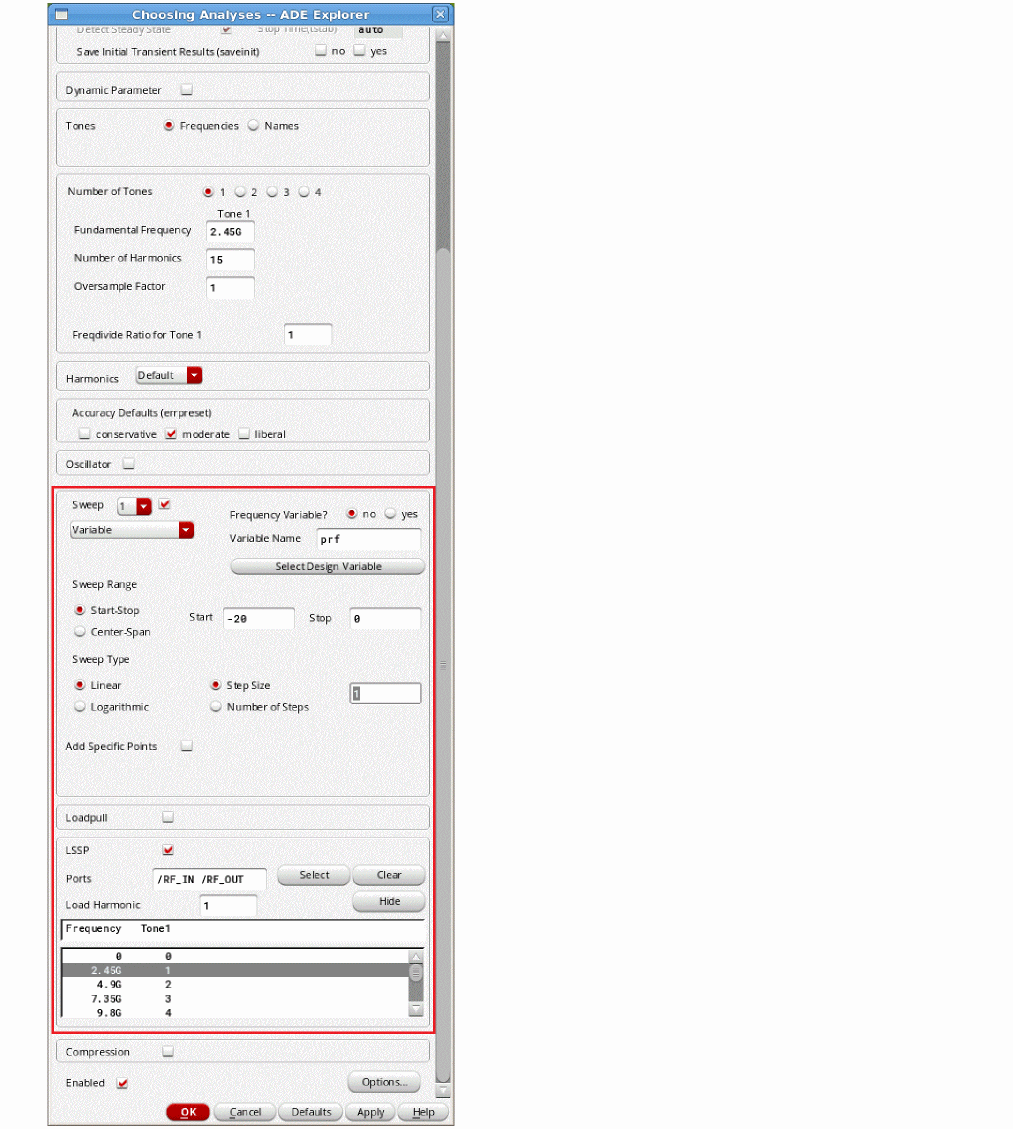Enable the Loadpull checkbox

pyautogui.click(x=168, y=817)
